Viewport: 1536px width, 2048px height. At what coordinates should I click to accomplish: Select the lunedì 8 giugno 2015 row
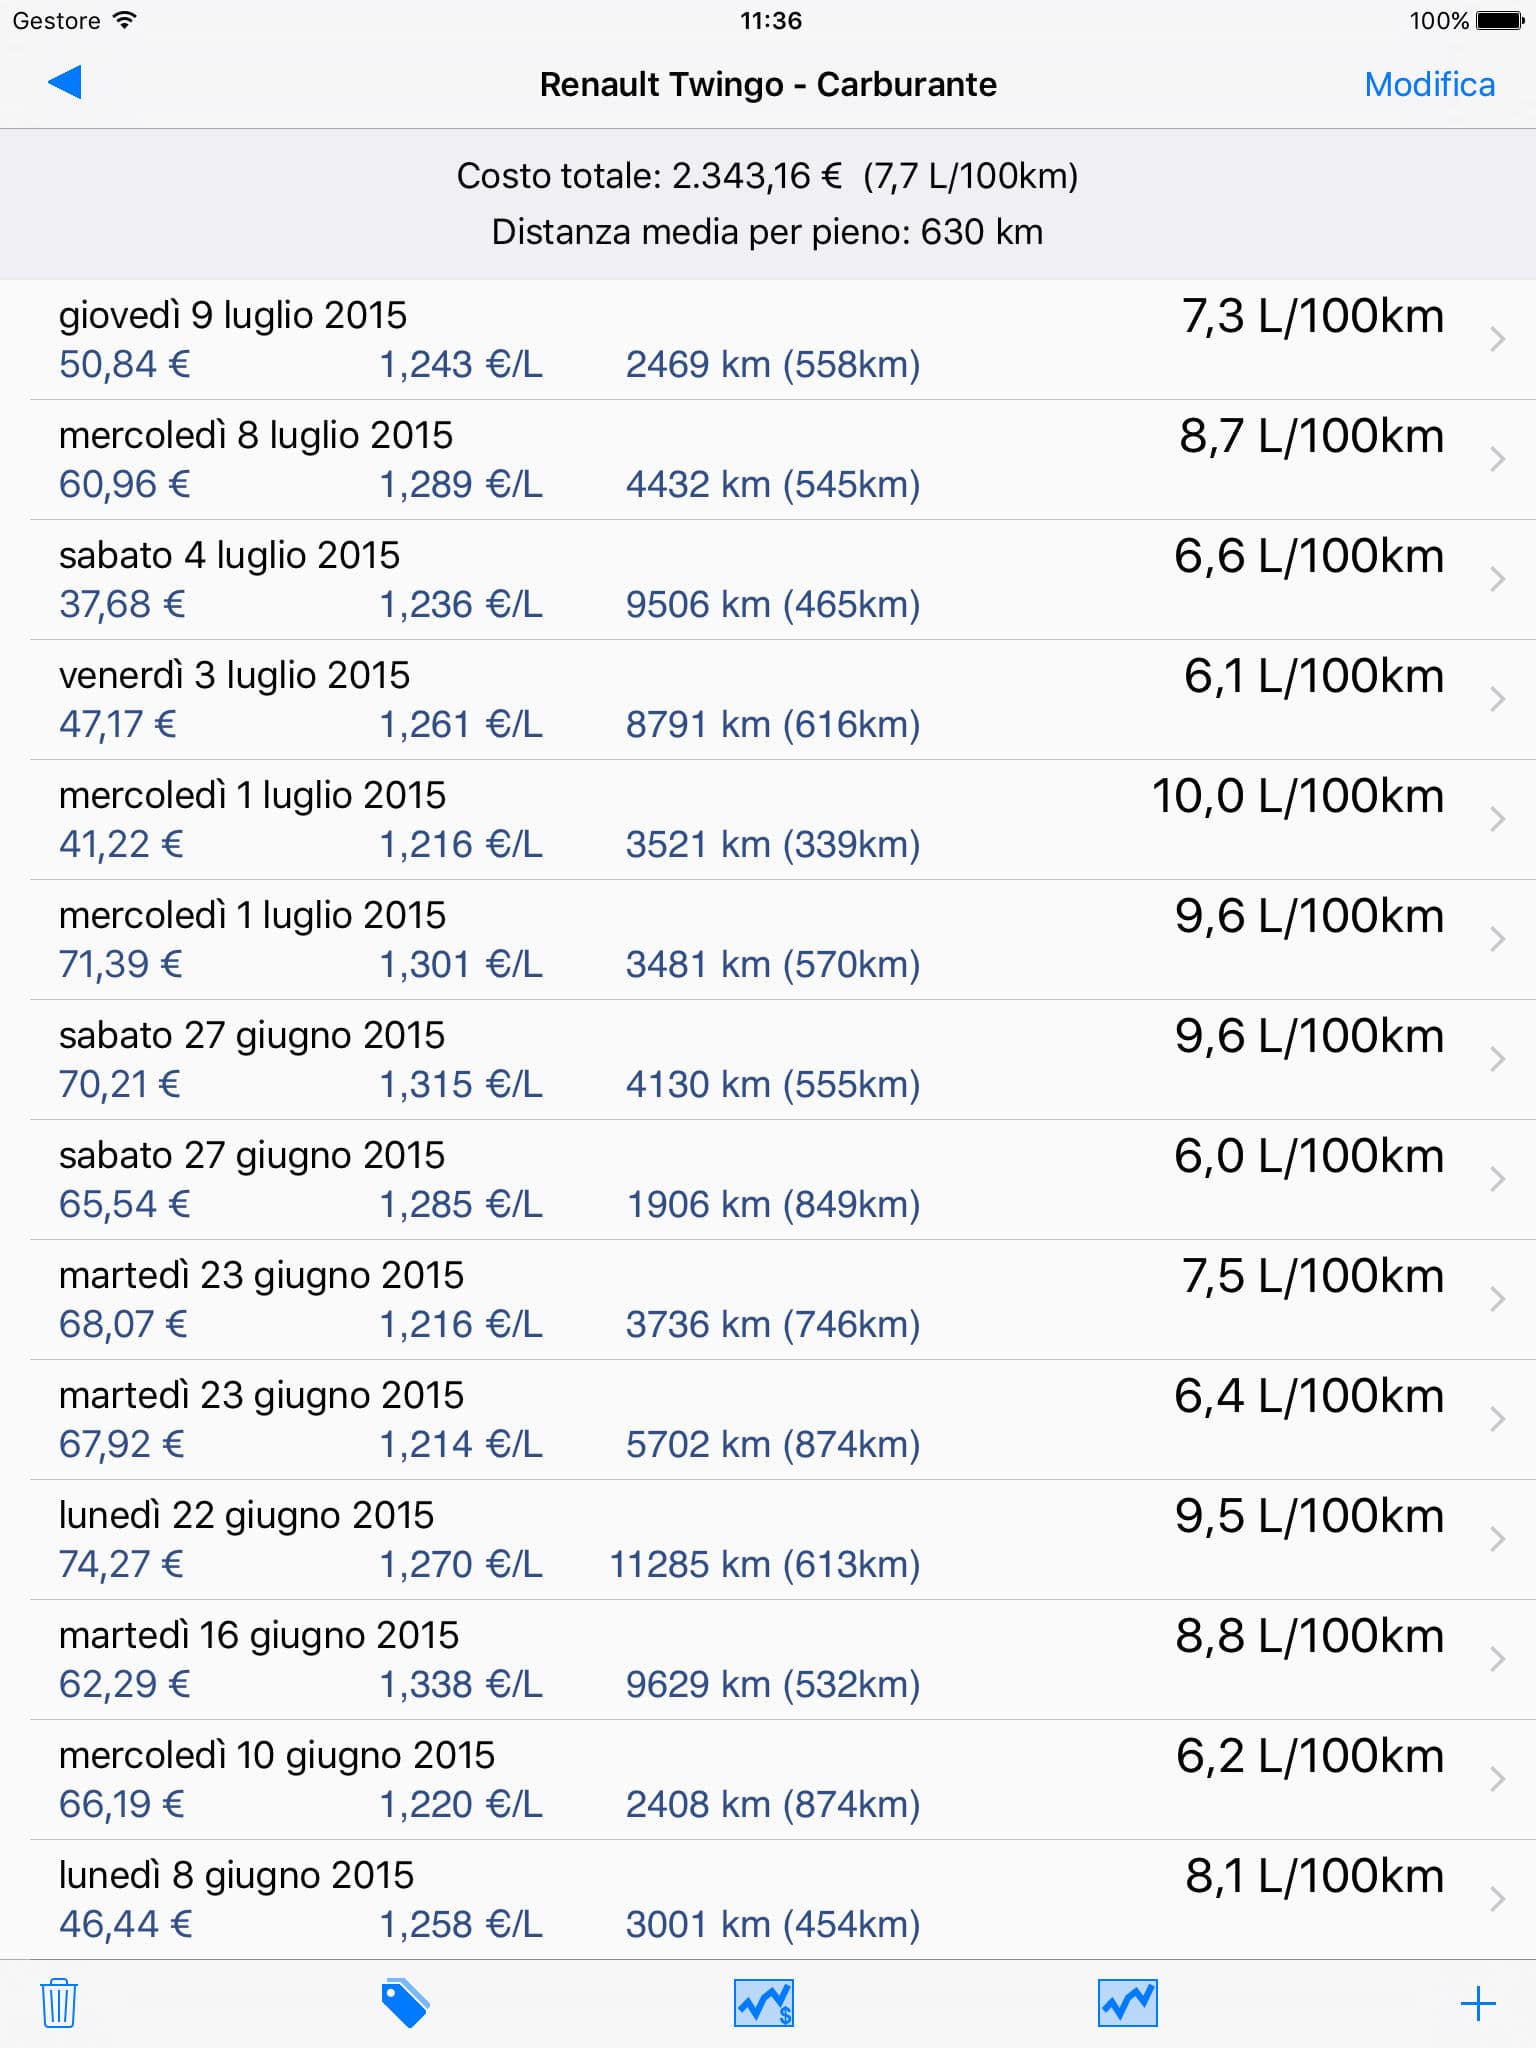[x=768, y=1900]
